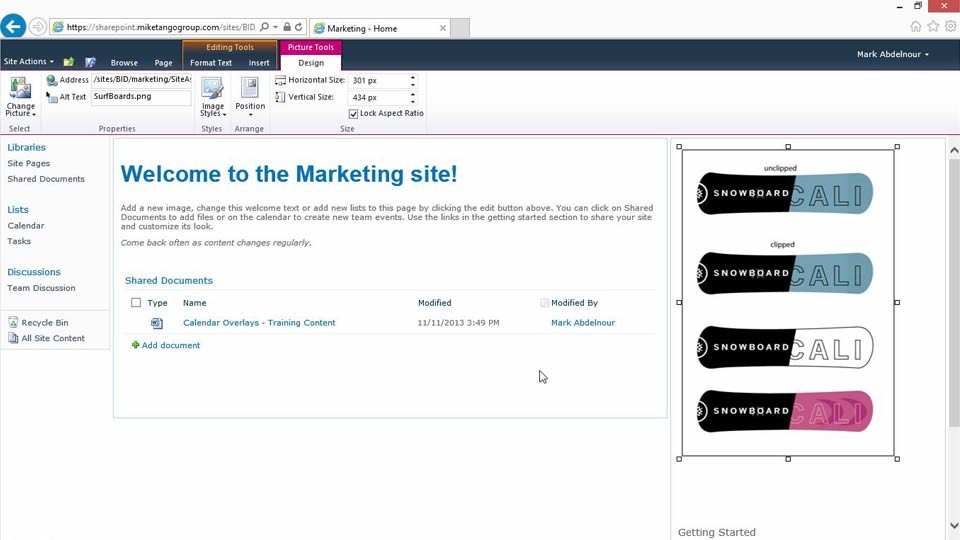Open the browser Tools gear icon
Viewport: 960px width, 540px height.
tap(950, 26)
